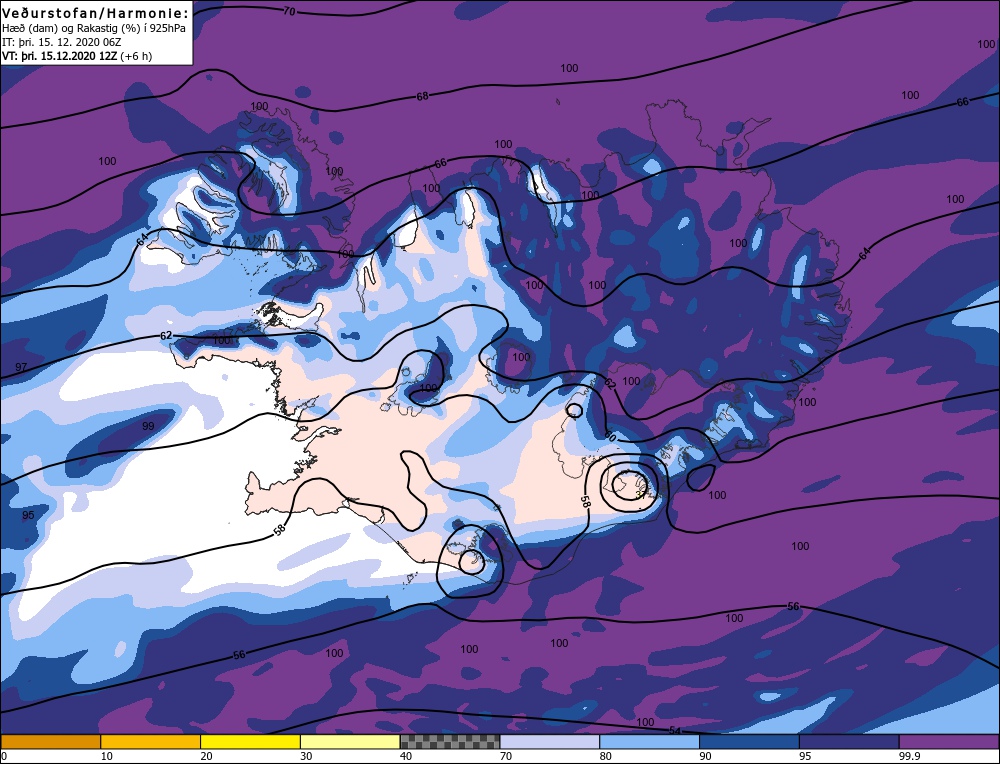Pick the lavender 70–80 legend swatch
This screenshot has height=764, width=1000.
[x=550, y=741]
